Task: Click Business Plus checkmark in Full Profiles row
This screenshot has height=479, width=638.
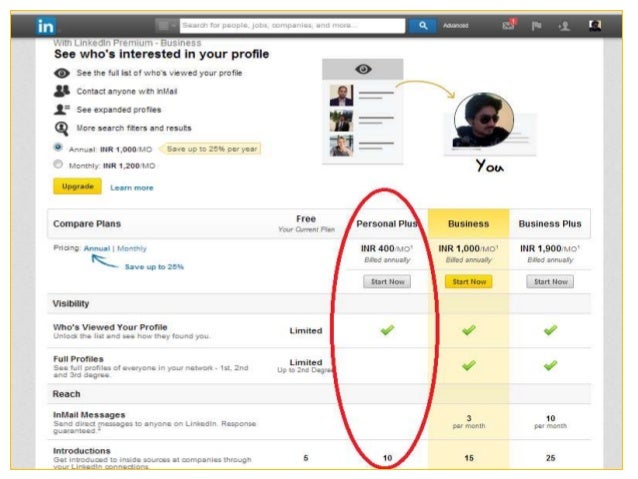Action: [x=550, y=365]
